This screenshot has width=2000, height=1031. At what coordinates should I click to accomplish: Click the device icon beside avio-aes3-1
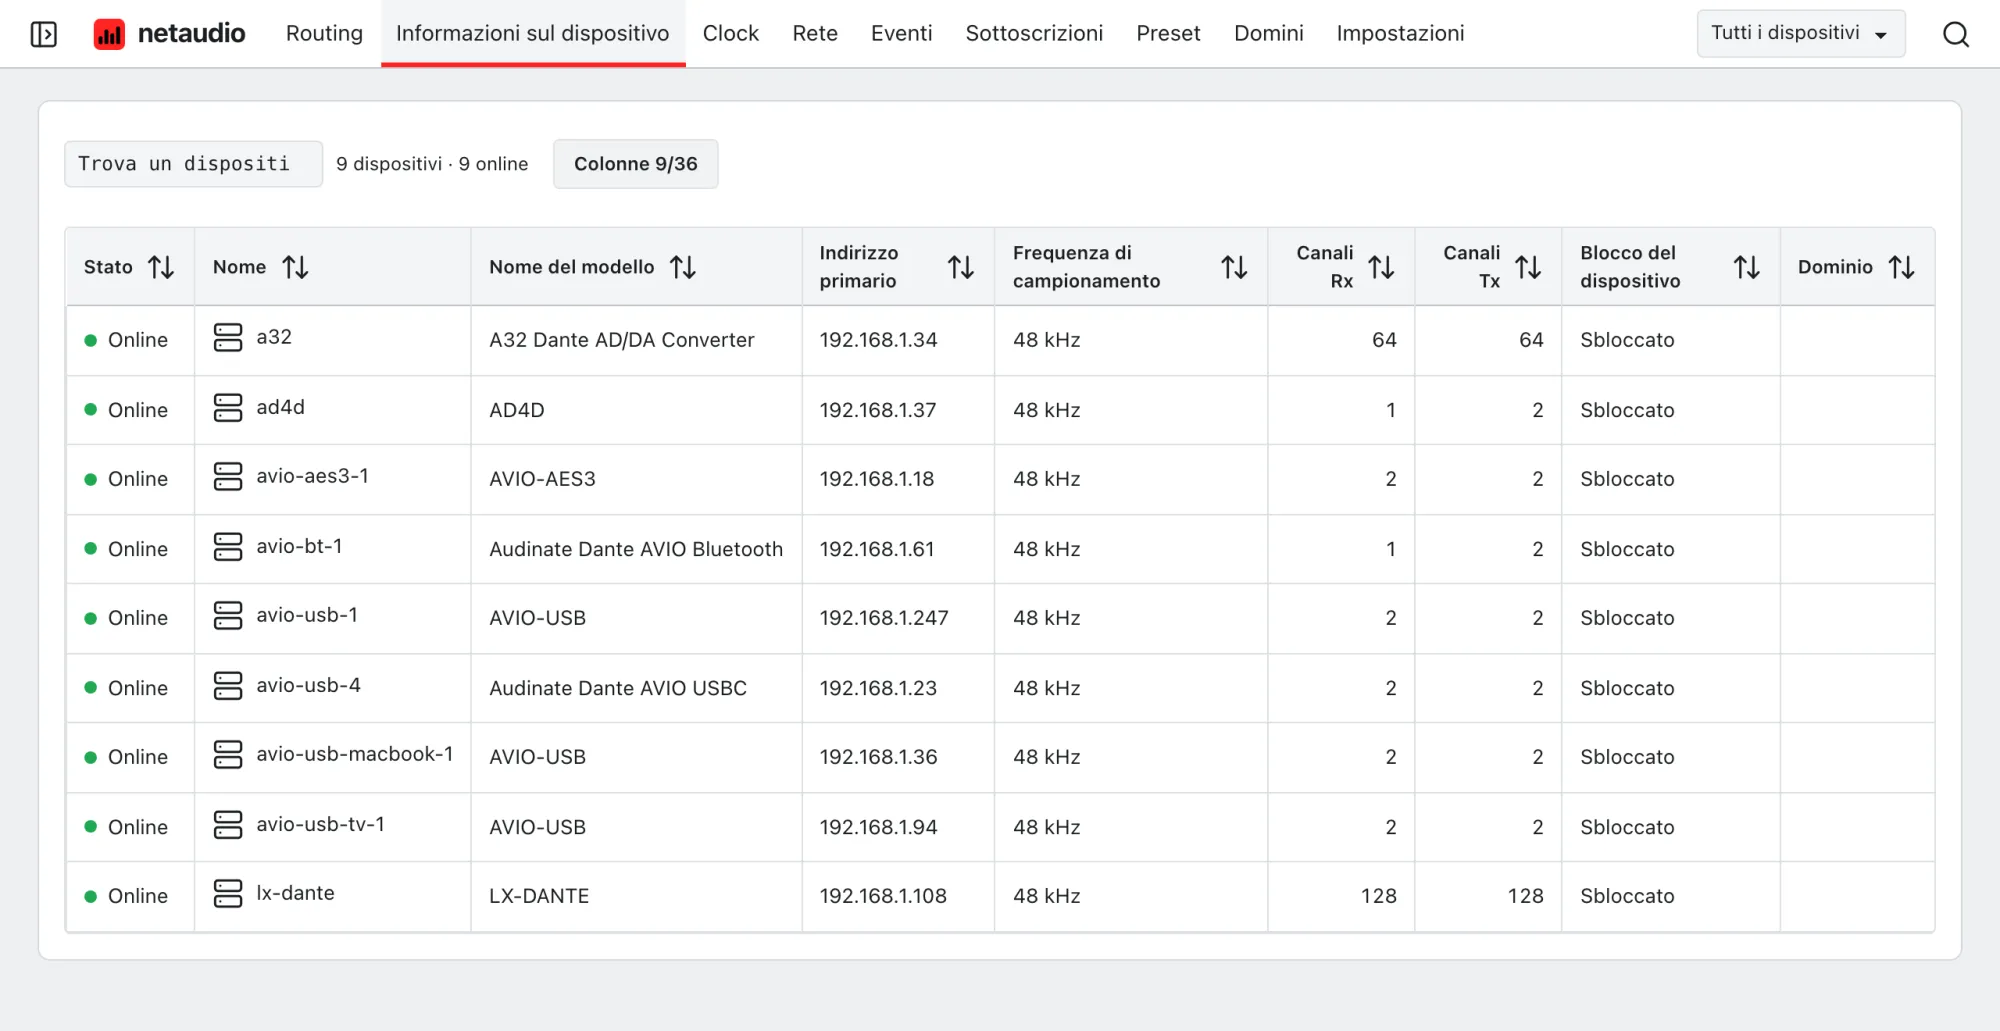(228, 477)
